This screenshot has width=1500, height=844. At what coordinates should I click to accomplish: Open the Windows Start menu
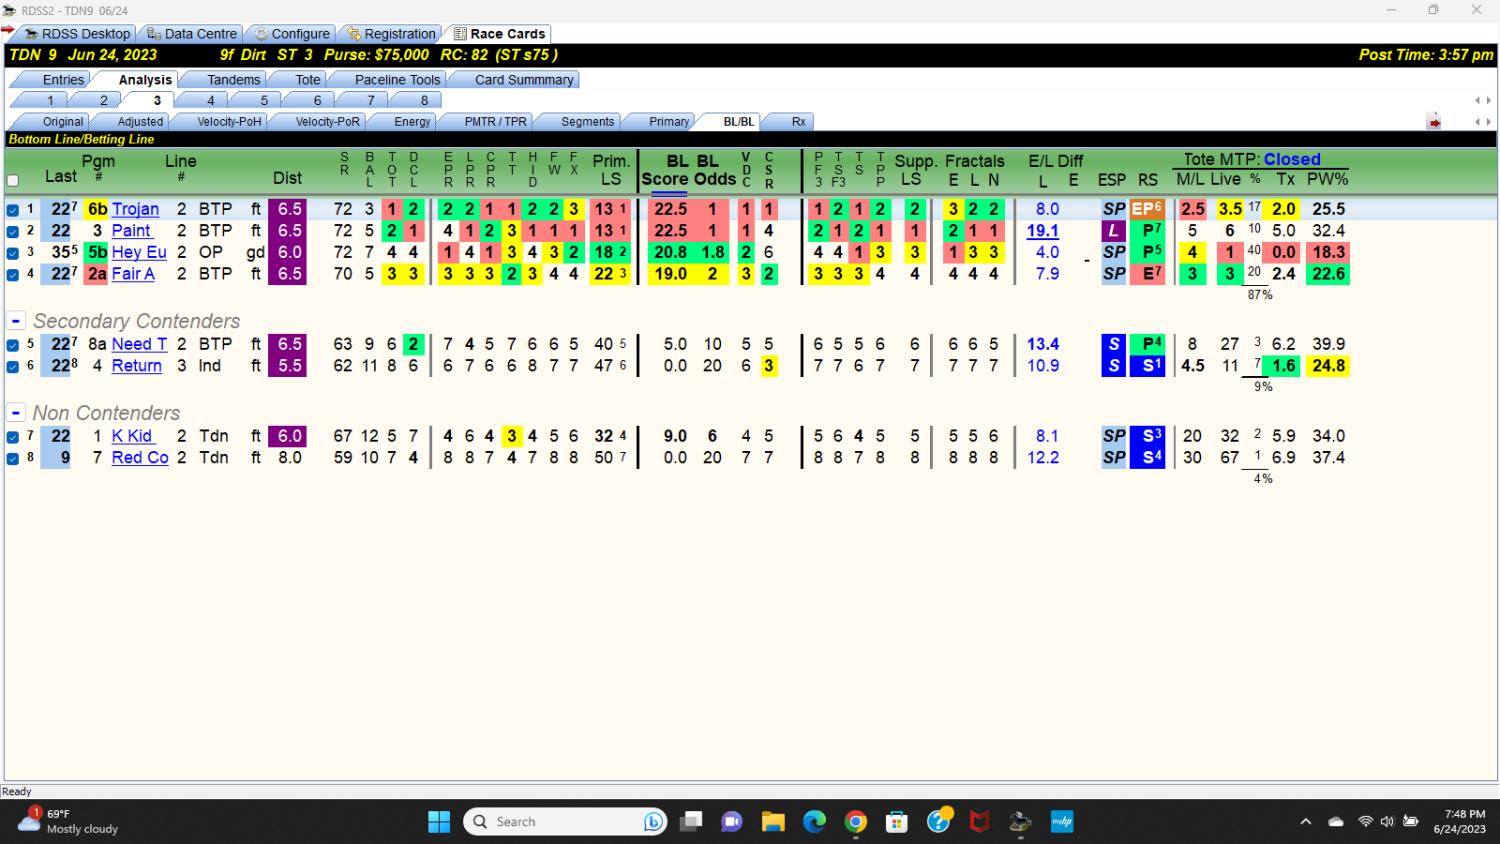pos(439,822)
